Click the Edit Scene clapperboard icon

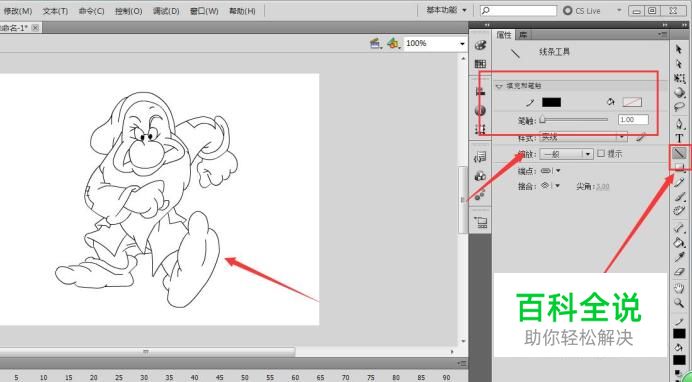tap(376, 43)
